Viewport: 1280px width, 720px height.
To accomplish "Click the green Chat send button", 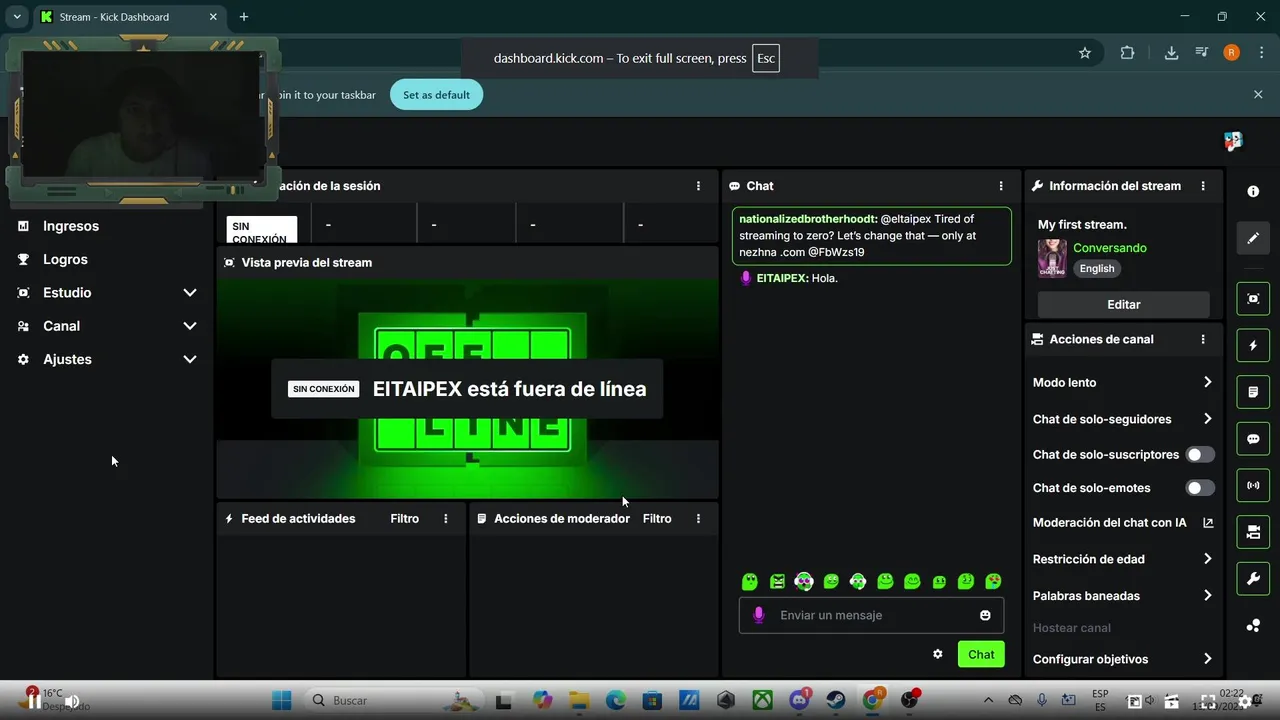I will pos(981,654).
